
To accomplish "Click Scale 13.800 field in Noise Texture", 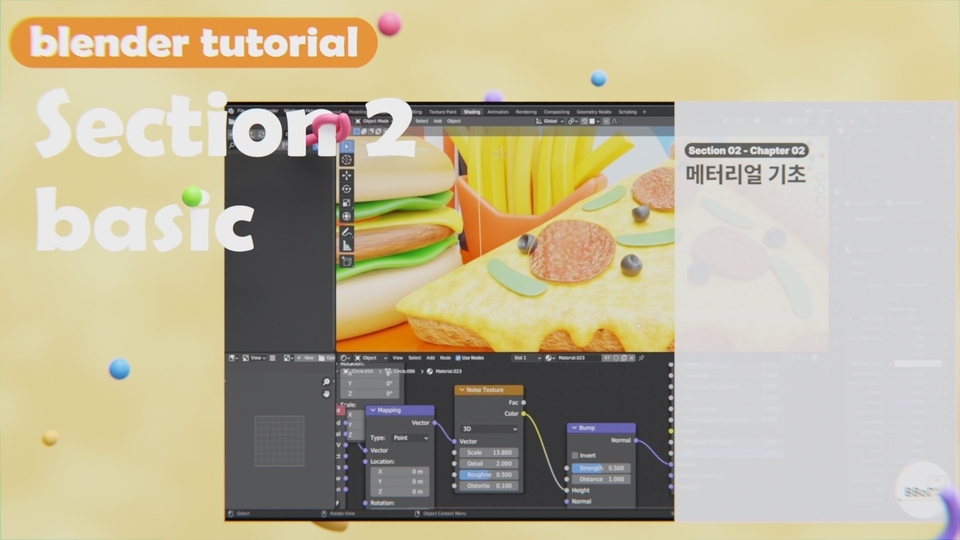I will pos(489,452).
